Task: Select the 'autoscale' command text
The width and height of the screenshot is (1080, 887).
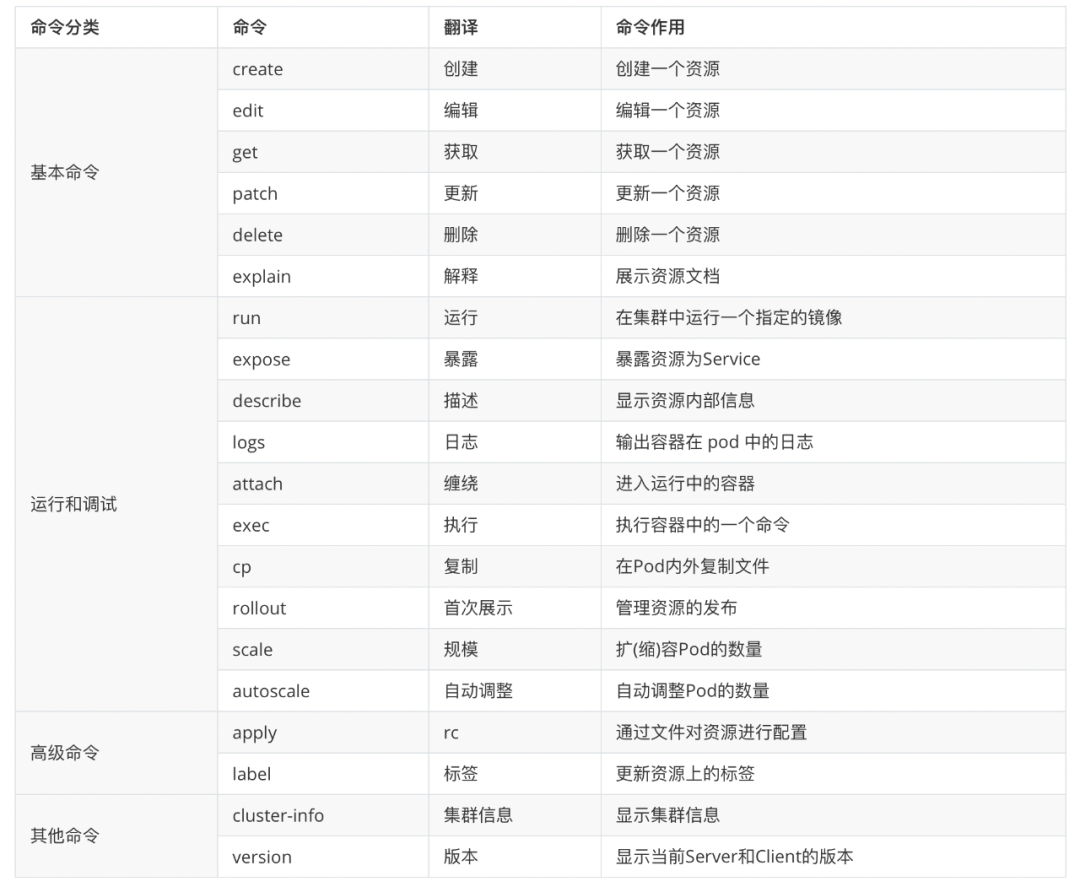Action: click(x=271, y=691)
